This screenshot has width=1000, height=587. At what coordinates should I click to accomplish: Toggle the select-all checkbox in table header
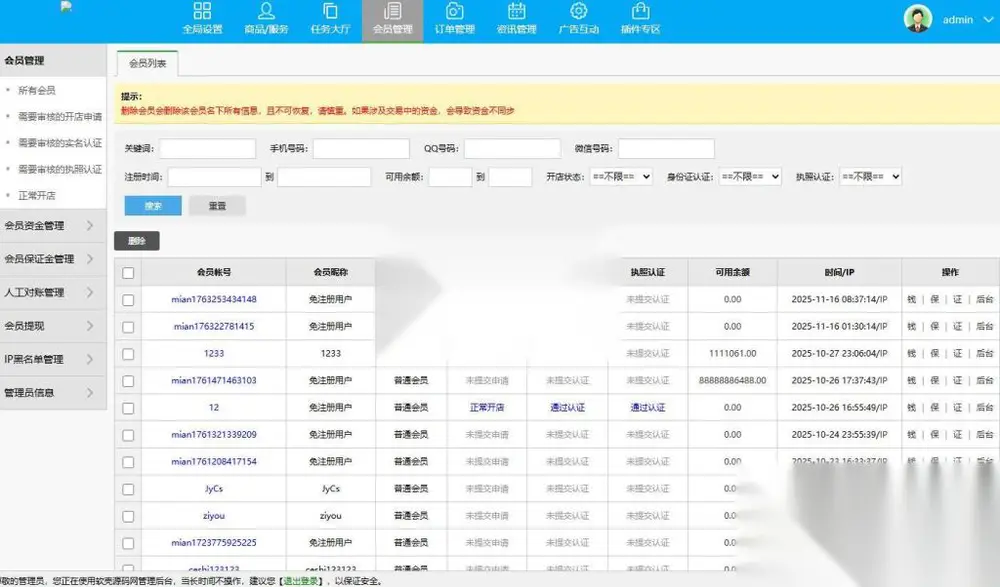128,273
